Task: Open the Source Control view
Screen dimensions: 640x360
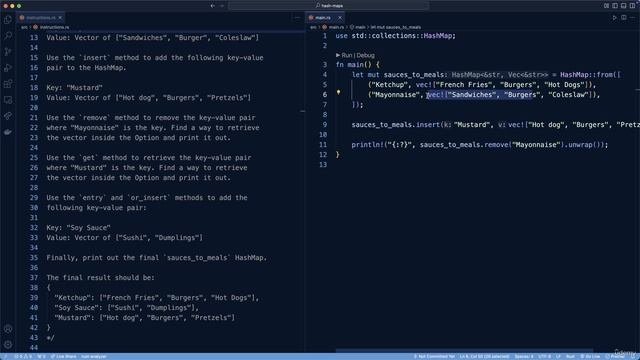Action: [8, 52]
